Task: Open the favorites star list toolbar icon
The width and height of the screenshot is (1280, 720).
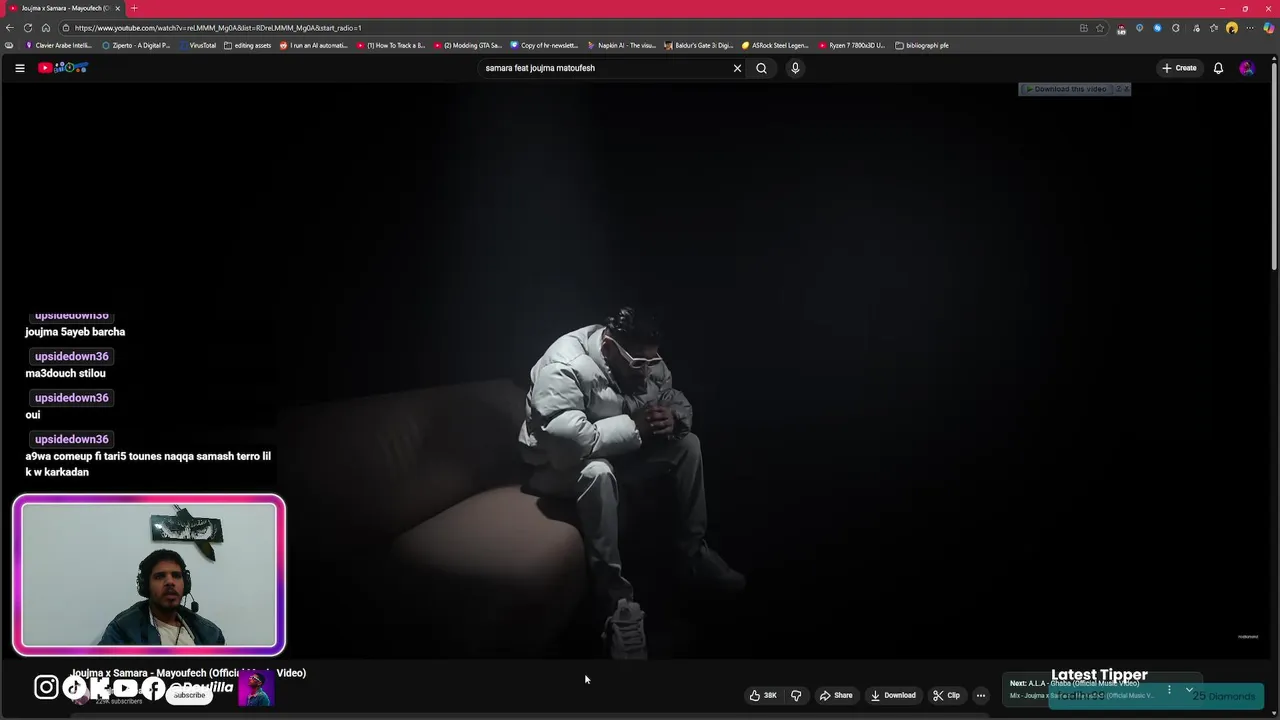Action: [x=1213, y=28]
